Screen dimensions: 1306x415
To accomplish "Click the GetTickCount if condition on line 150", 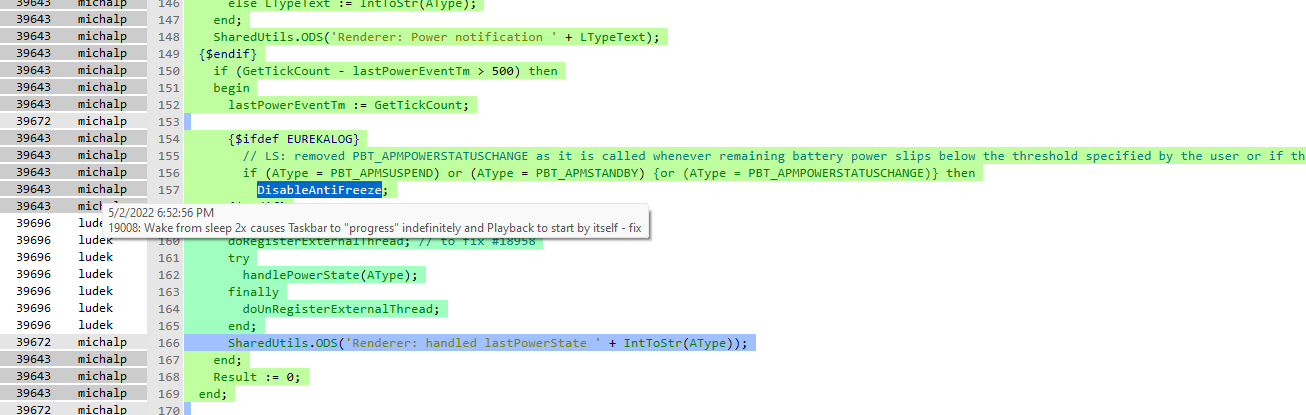I will pos(385,71).
